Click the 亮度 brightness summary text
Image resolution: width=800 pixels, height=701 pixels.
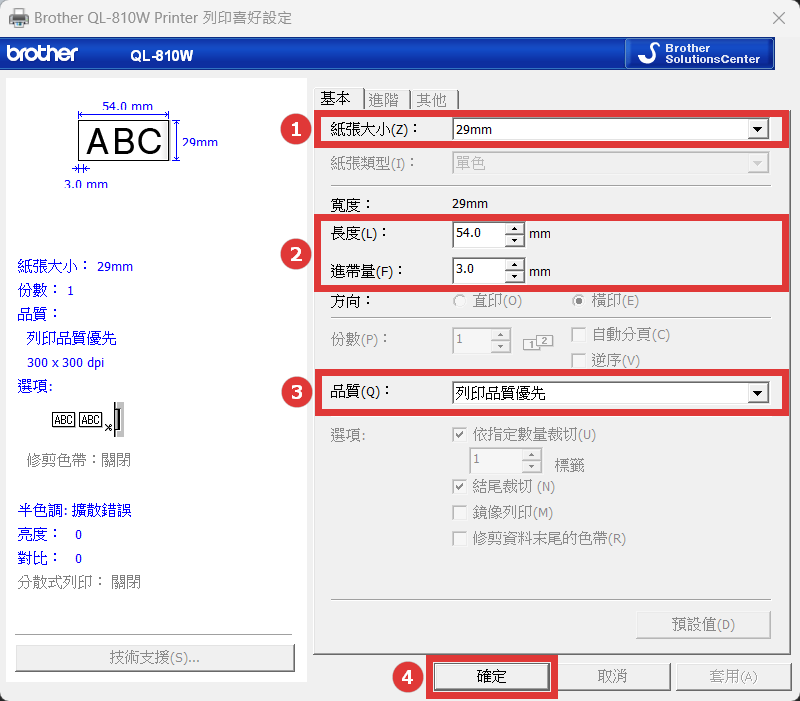[49, 534]
